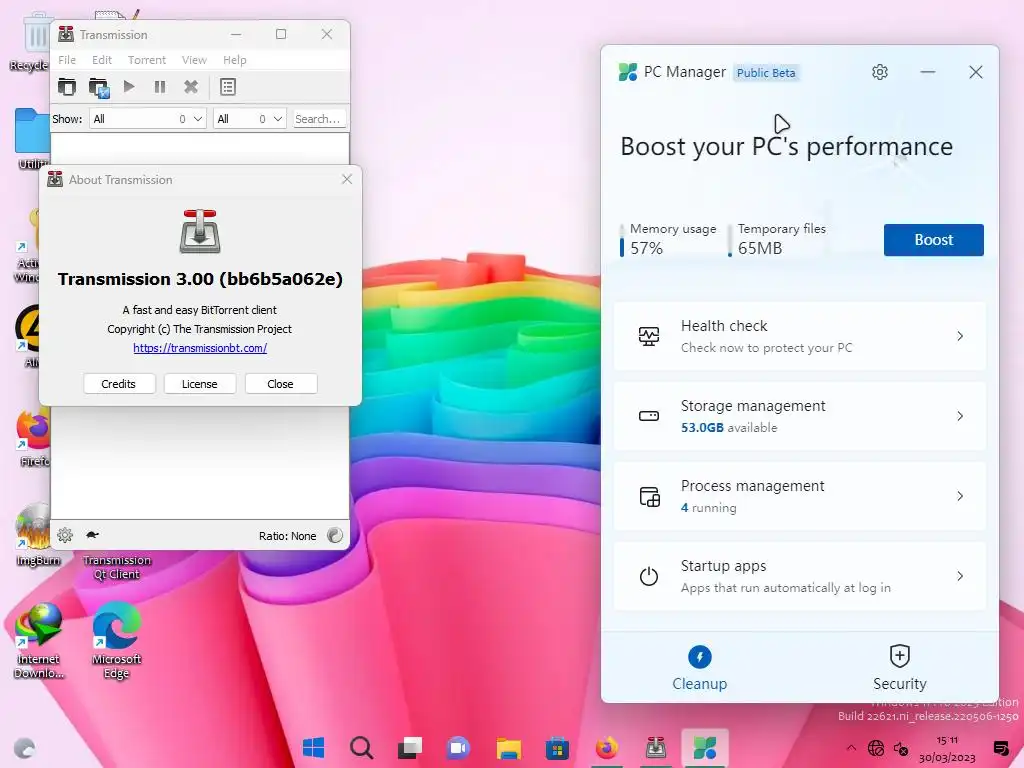Image resolution: width=1024 pixels, height=768 pixels.
Task: Click the Transmission logo in About dialog
Action: [x=200, y=231]
